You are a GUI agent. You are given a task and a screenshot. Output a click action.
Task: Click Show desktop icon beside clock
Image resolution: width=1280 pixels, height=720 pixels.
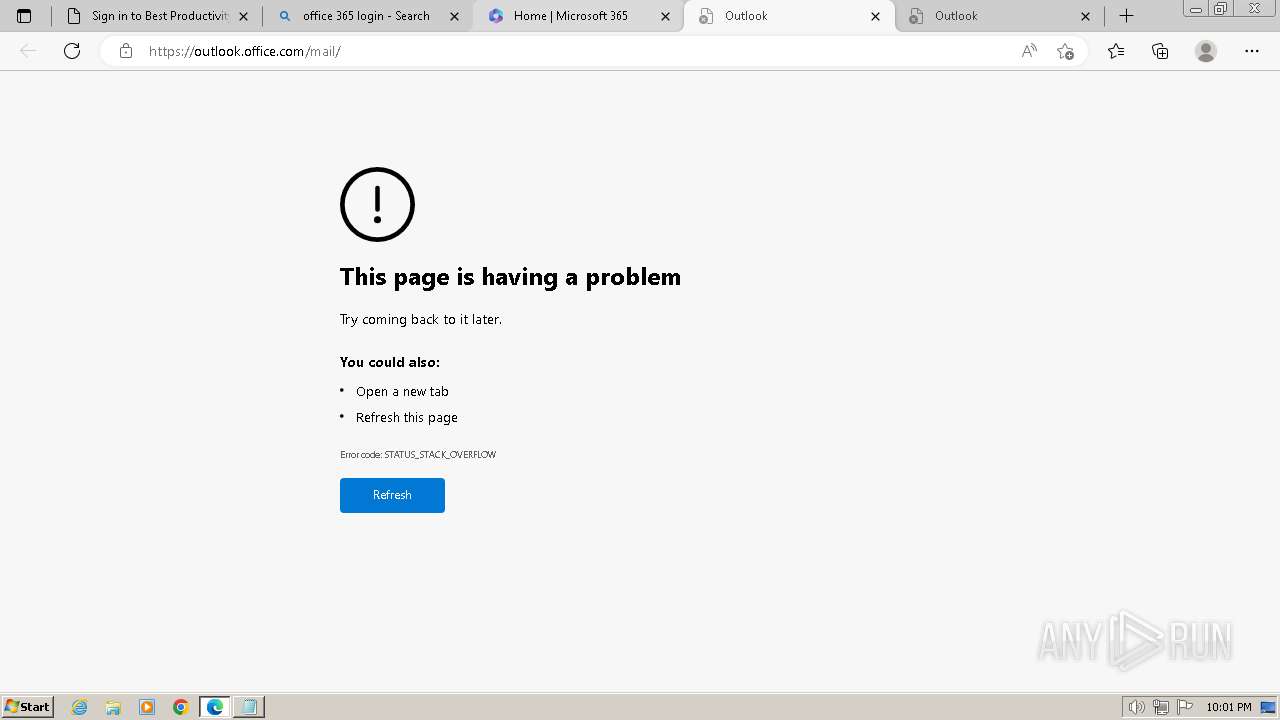click(1268, 707)
